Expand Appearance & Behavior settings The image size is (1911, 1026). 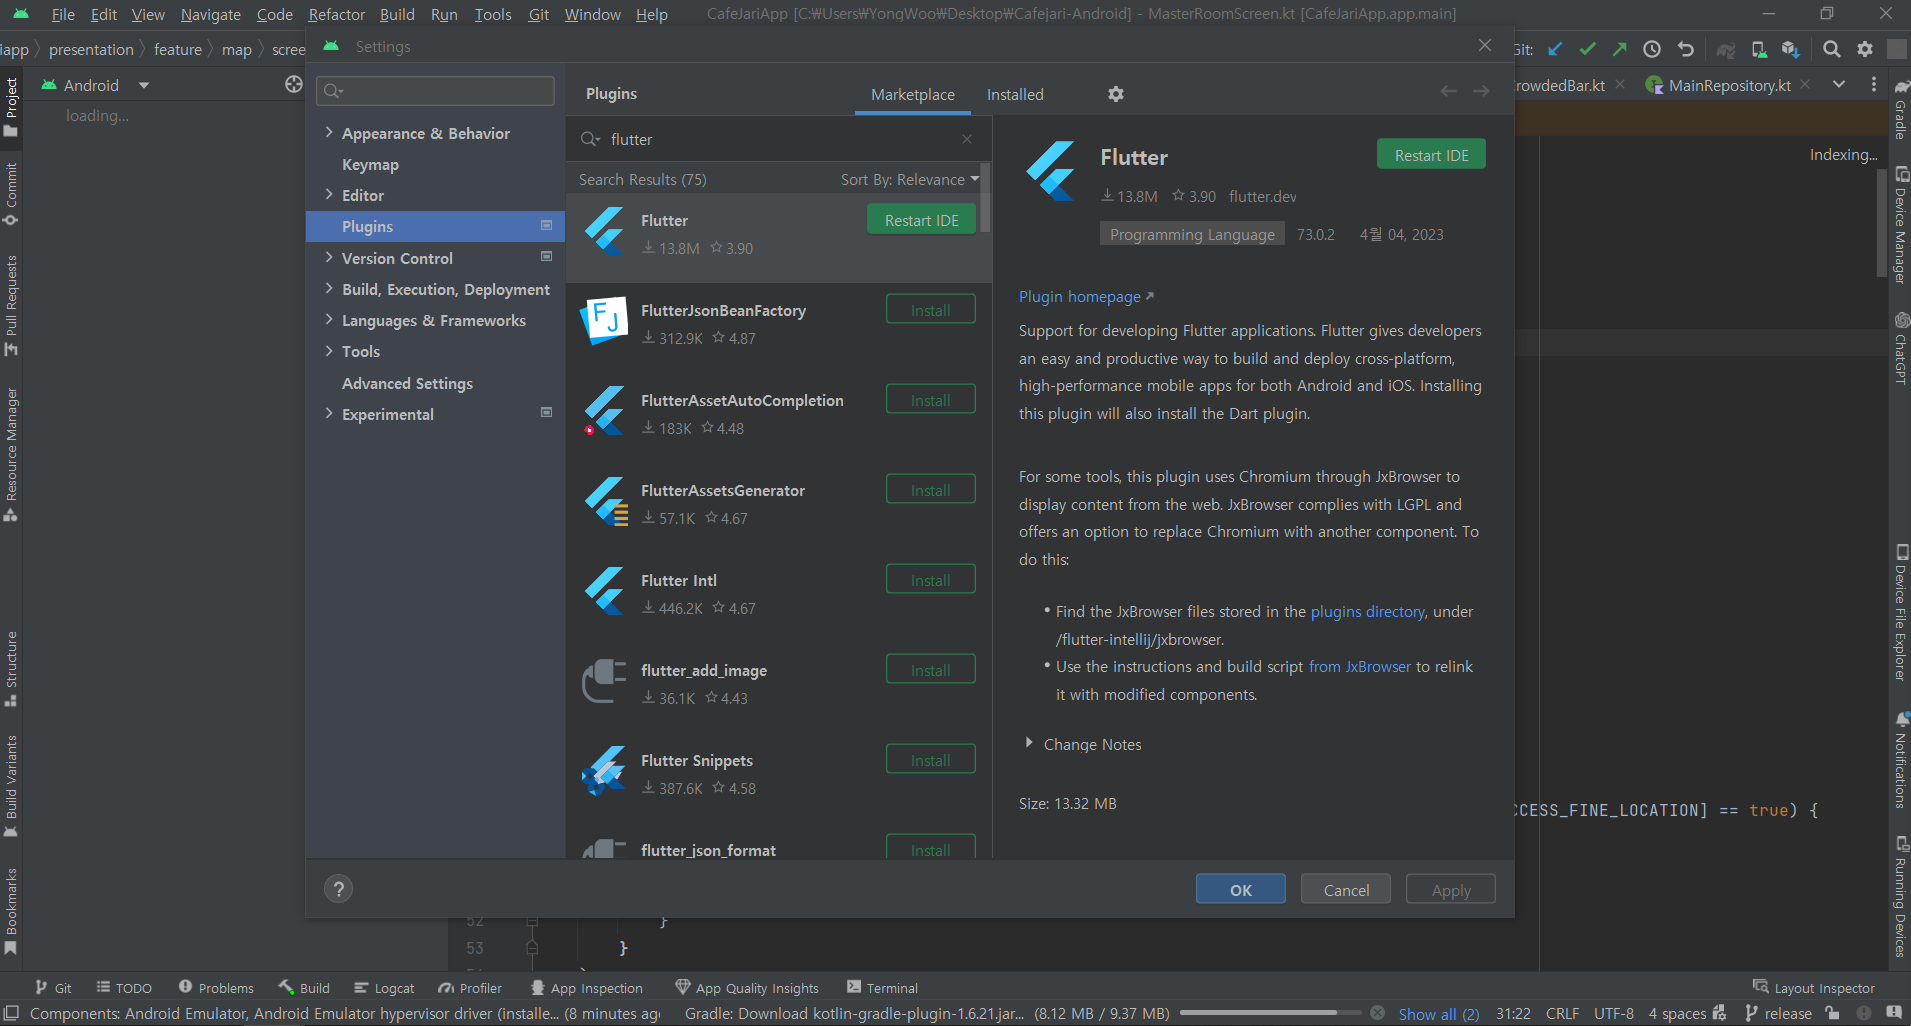click(x=329, y=132)
